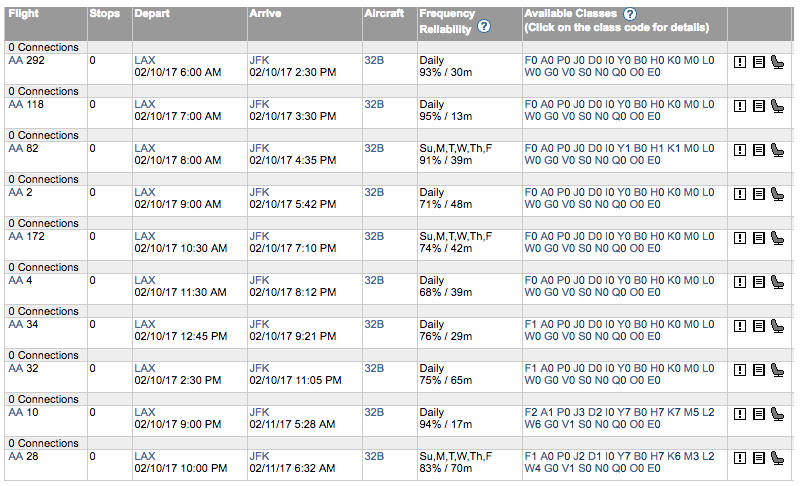
Task: View the seat map icon for AA 2
Action: click(777, 194)
